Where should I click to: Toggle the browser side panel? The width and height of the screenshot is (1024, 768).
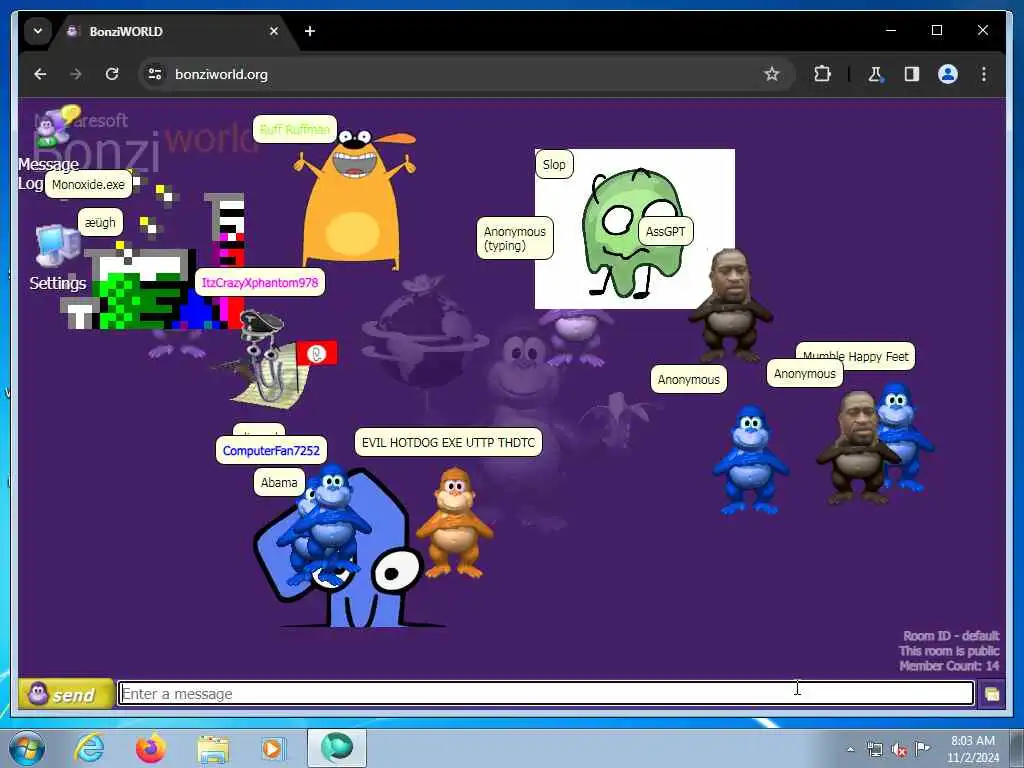[912, 74]
